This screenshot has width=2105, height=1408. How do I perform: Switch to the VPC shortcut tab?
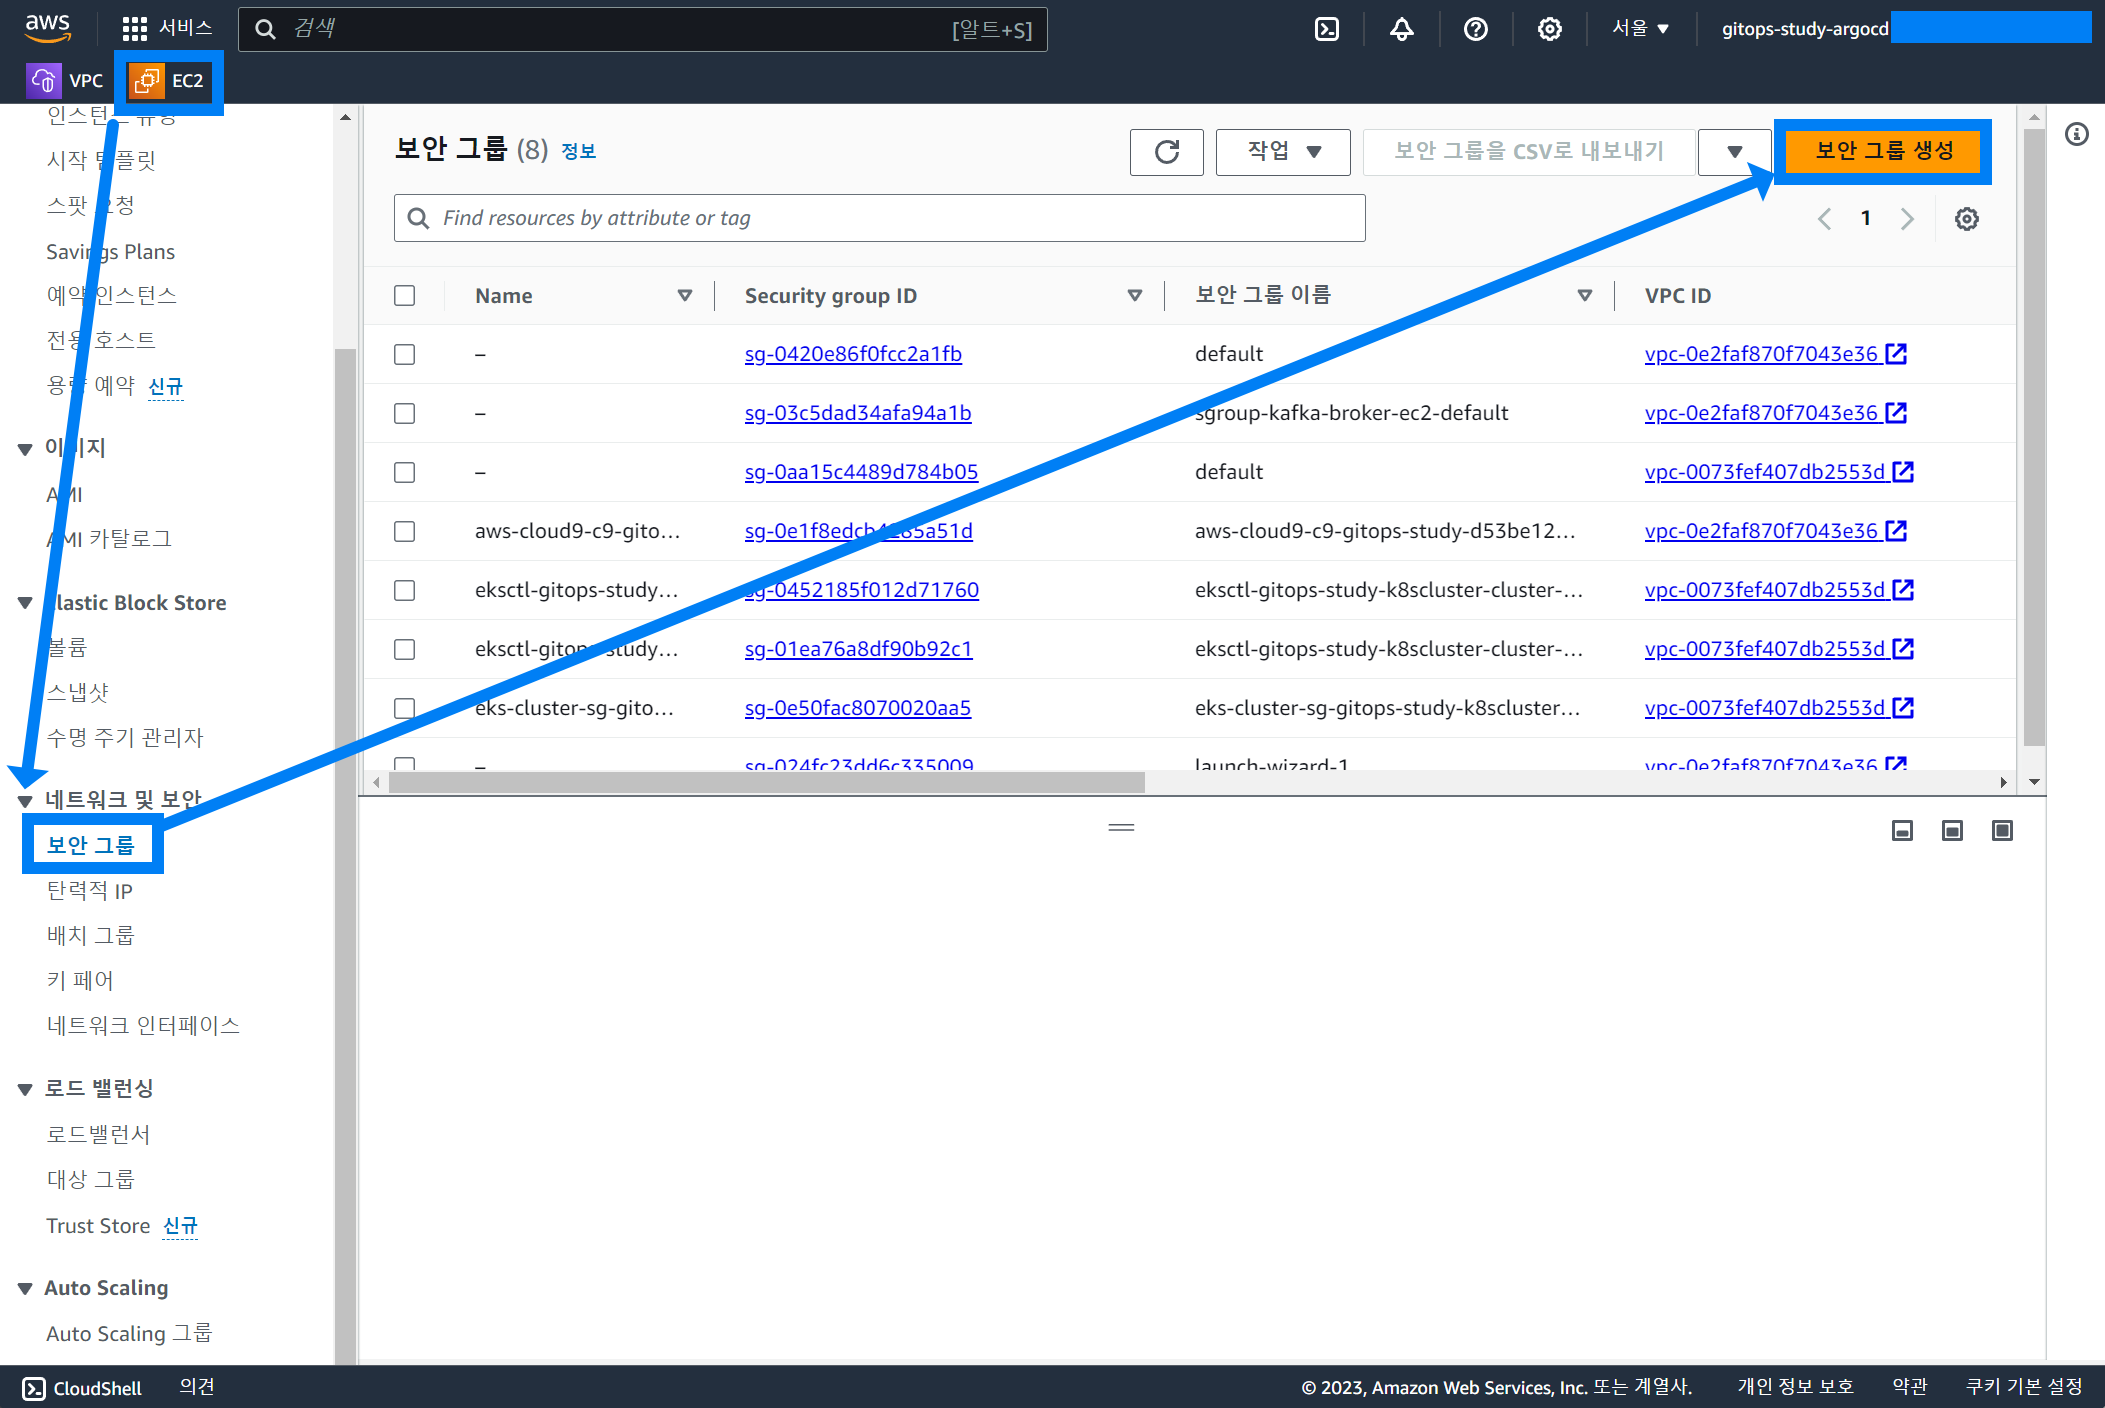[66, 80]
